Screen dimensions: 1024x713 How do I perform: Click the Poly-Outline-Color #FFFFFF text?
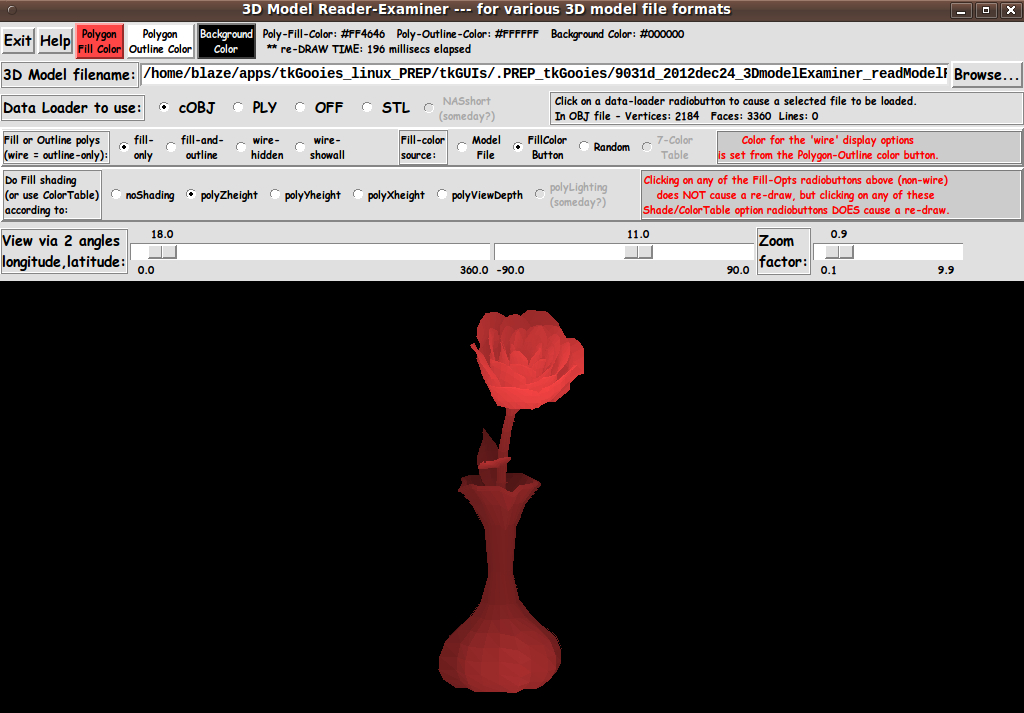tap(468, 34)
